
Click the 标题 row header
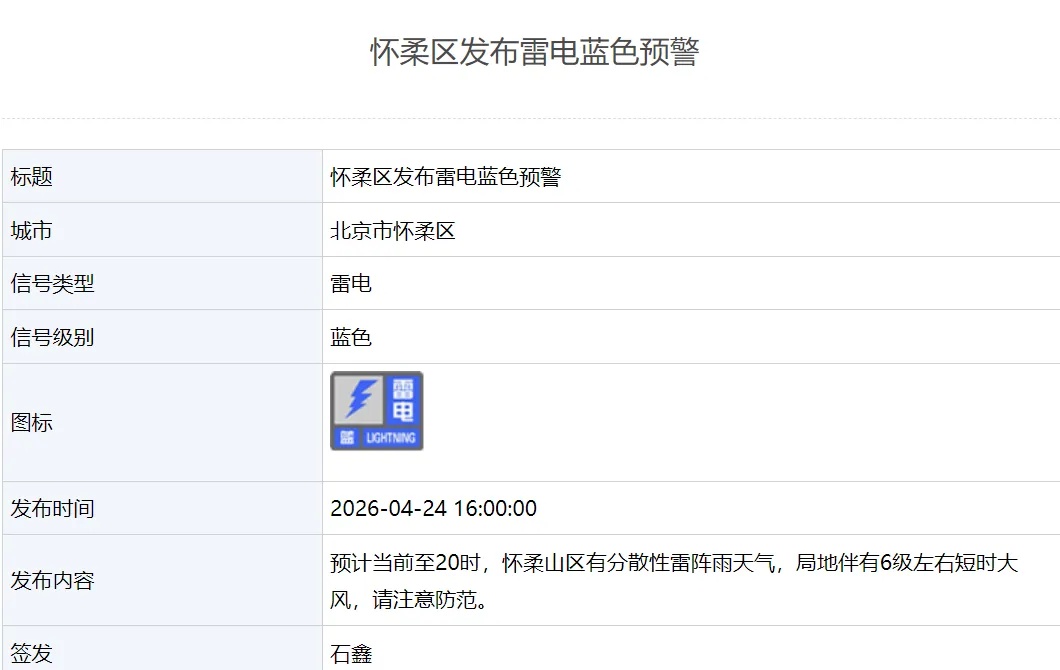29,176
